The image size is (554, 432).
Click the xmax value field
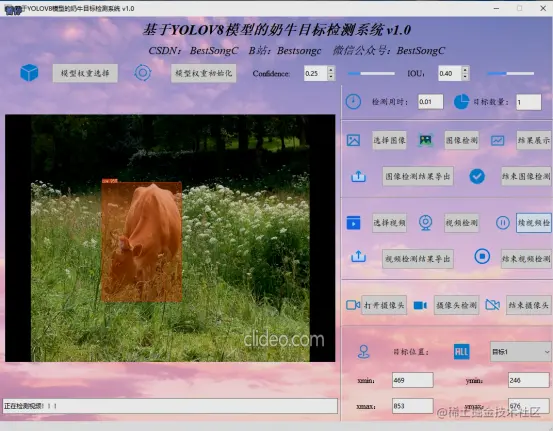click(413, 406)
